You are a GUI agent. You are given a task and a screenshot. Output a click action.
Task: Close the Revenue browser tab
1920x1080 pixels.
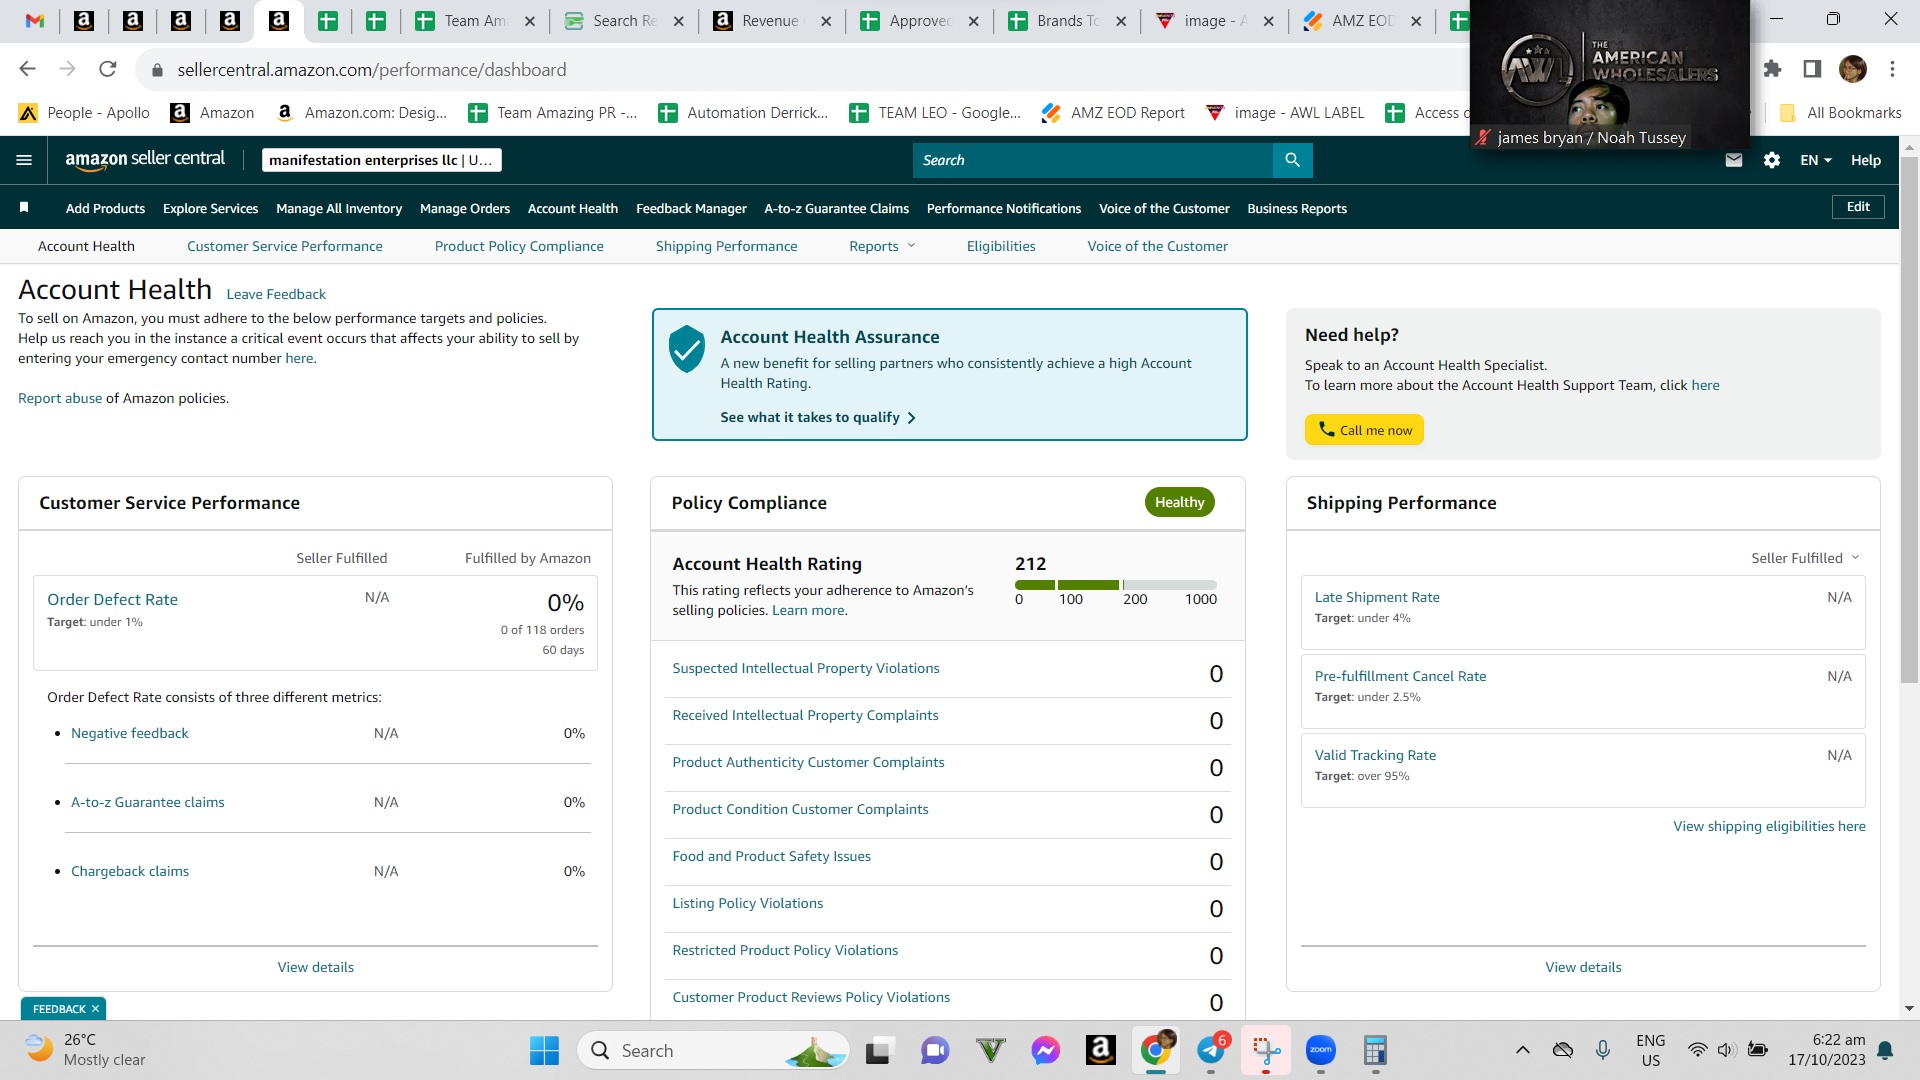click(x=826, y=21)
